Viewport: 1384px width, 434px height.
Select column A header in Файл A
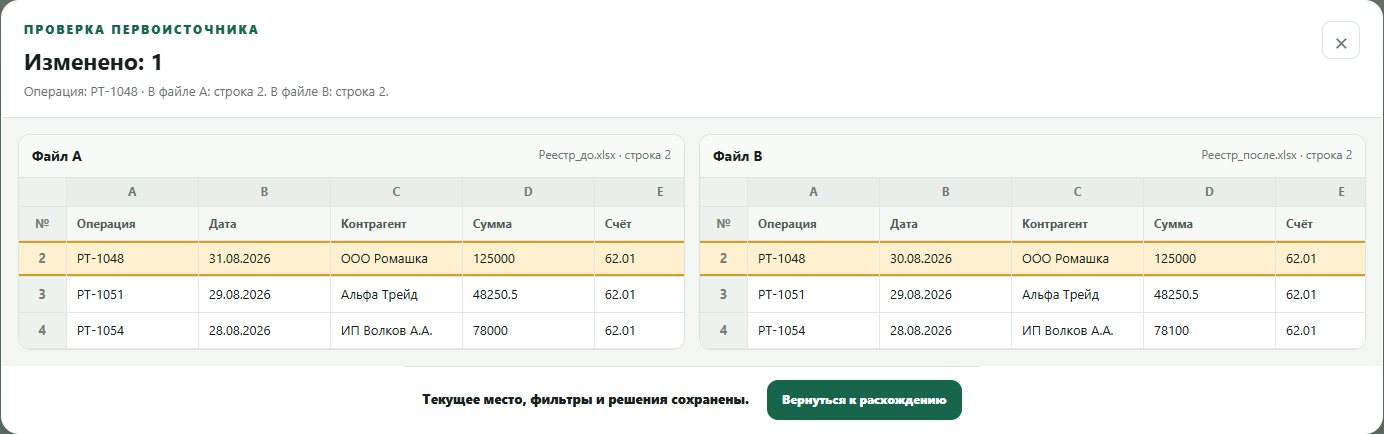pos(132,191)
